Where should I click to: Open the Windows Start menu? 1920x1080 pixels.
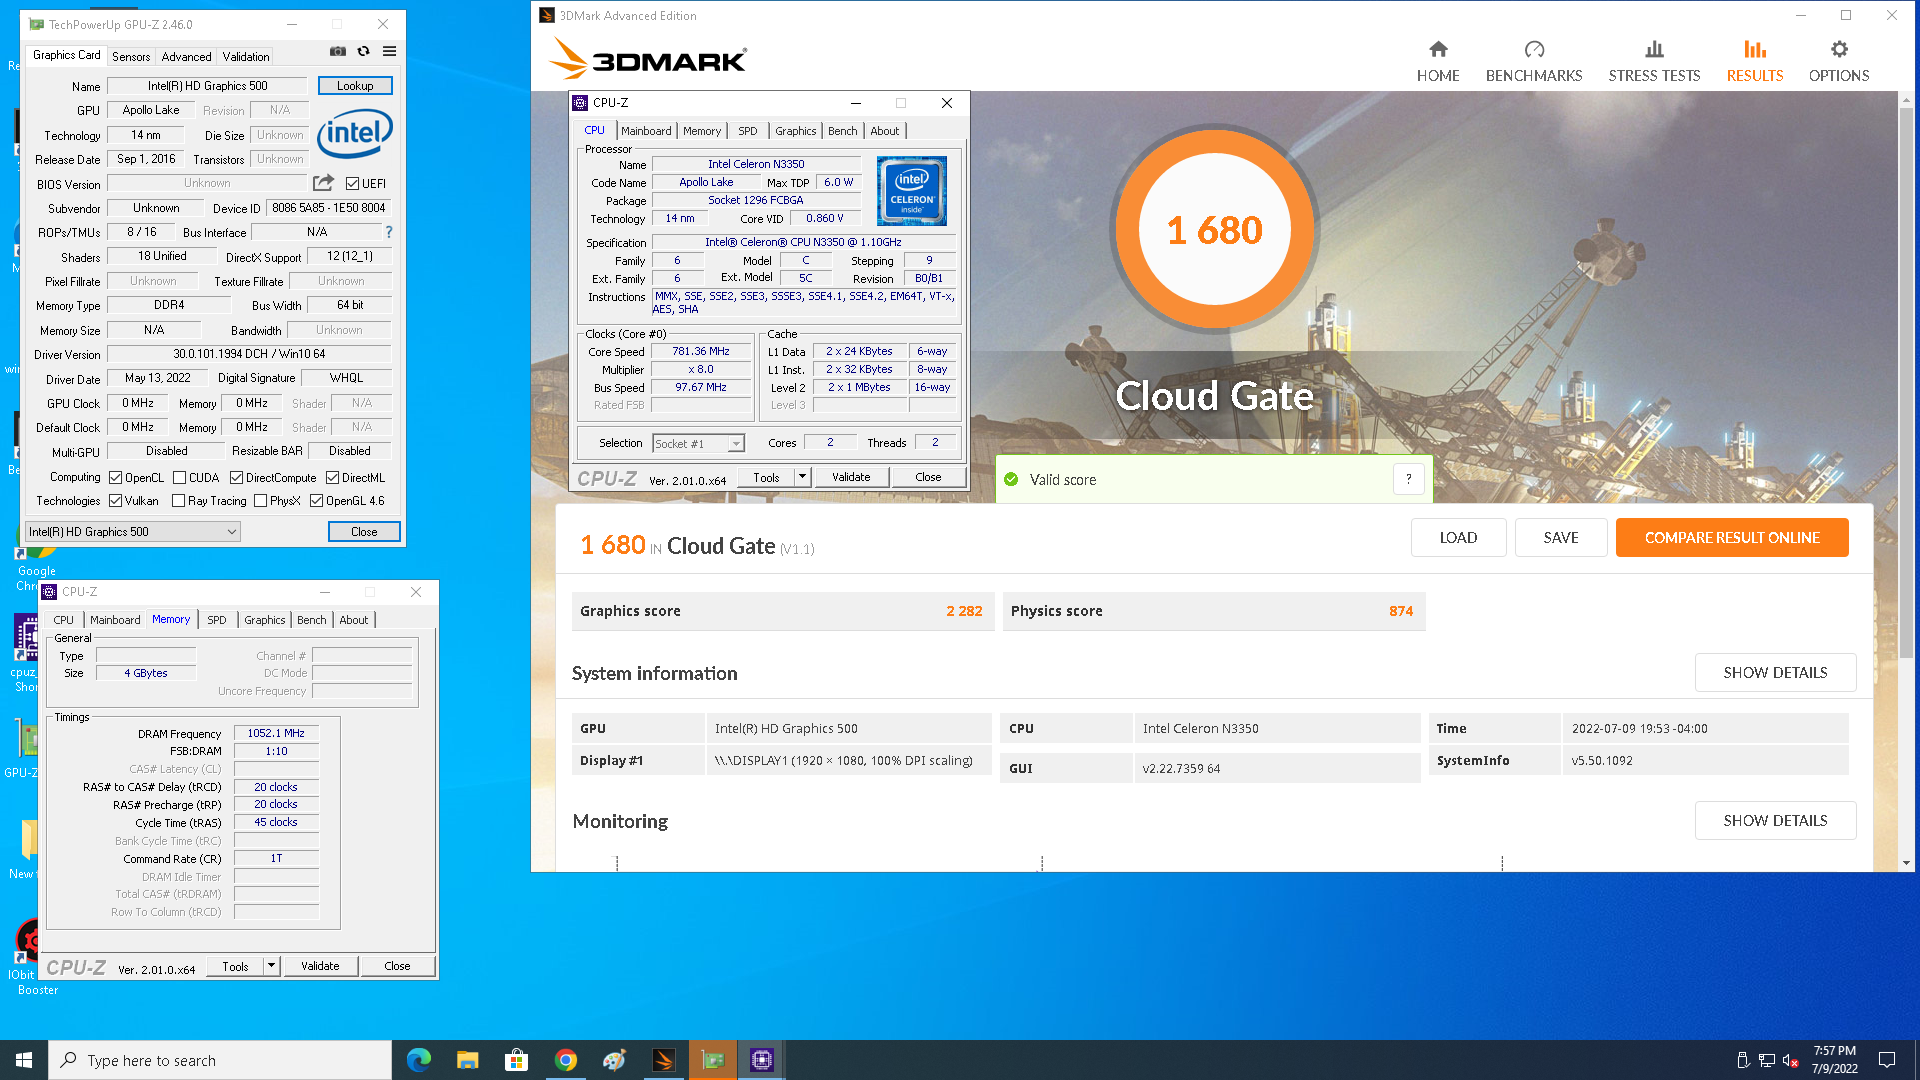[24, 1060]
